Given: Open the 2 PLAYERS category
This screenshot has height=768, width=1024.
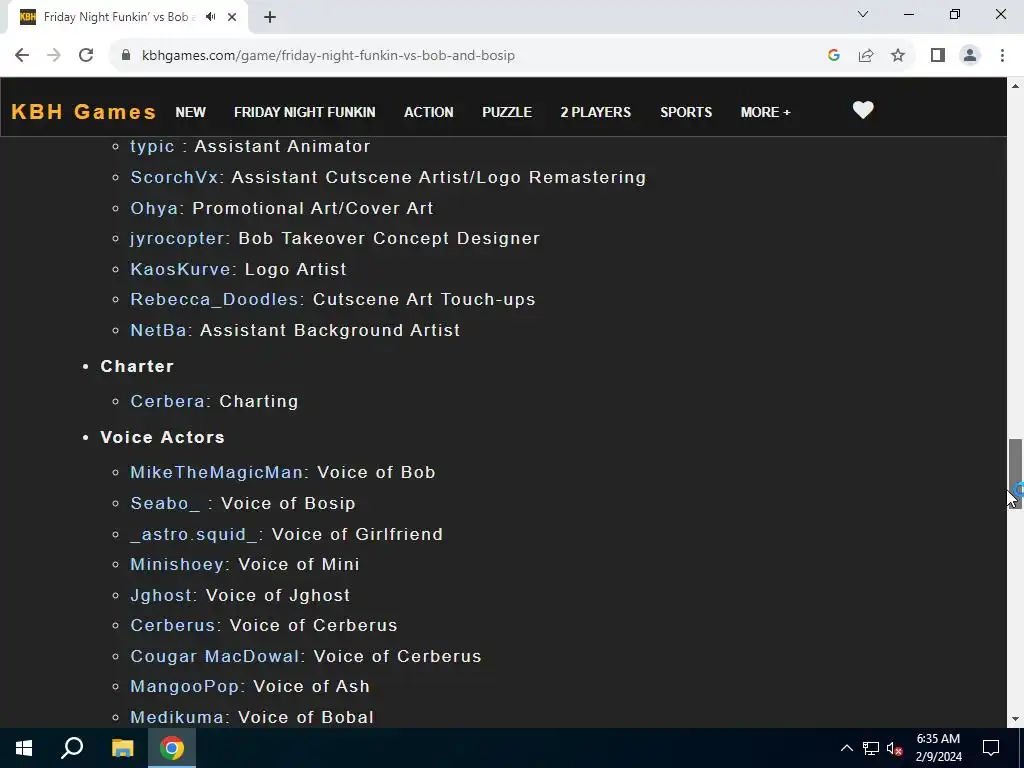Looking at the screenshot, I should [596, 112].
